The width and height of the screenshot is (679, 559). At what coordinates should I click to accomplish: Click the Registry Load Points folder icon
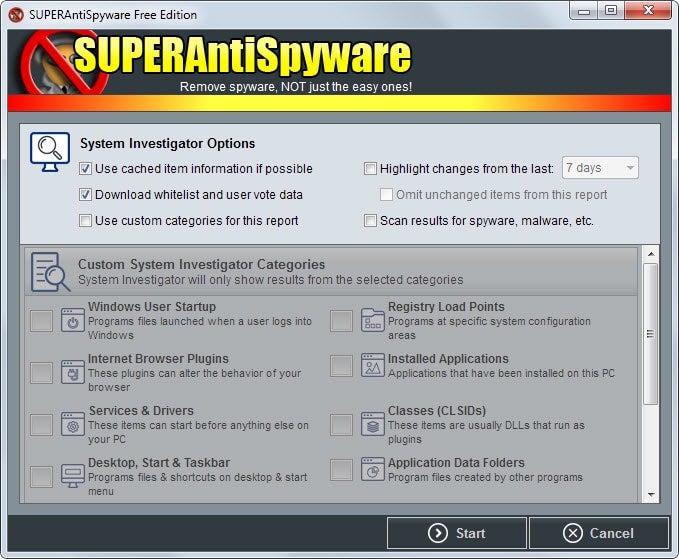pos(372,320)
